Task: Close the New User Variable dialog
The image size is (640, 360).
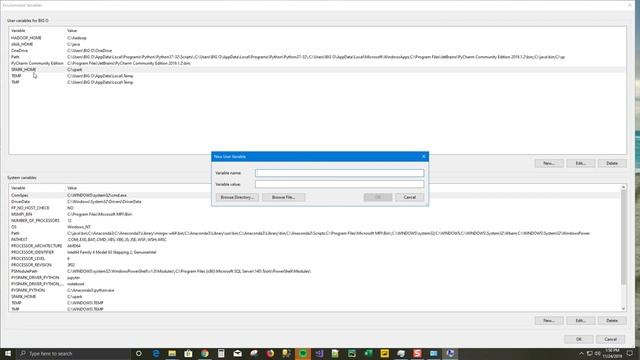Action: click(424, 156)
